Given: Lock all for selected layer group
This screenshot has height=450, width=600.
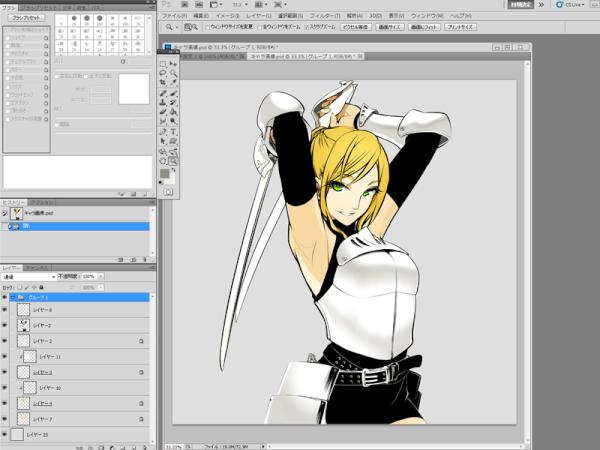Looking at the screenshot, I should click(x=41, y=287).
